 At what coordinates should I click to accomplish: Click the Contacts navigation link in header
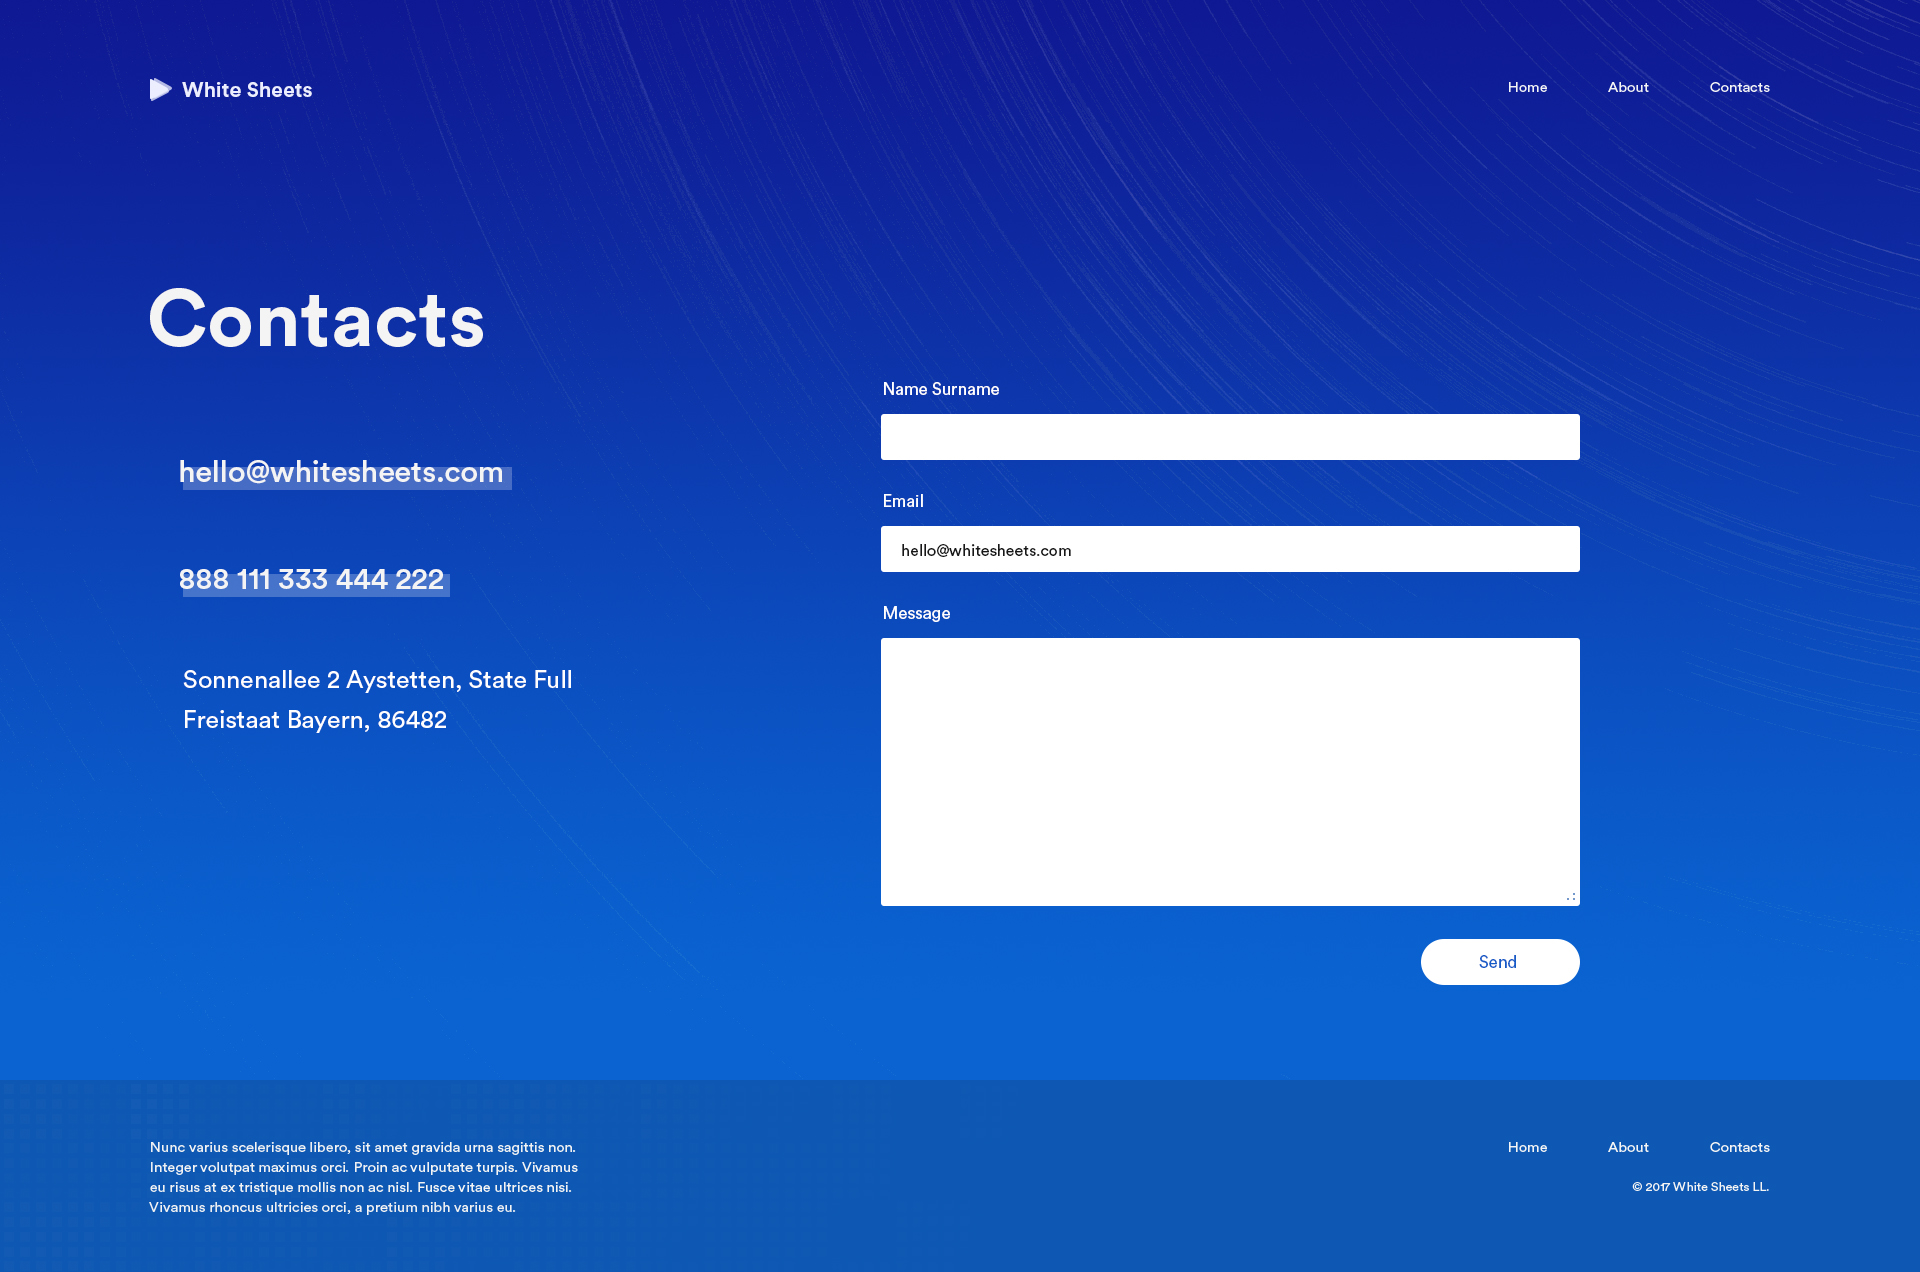[x=1738, y=87]
